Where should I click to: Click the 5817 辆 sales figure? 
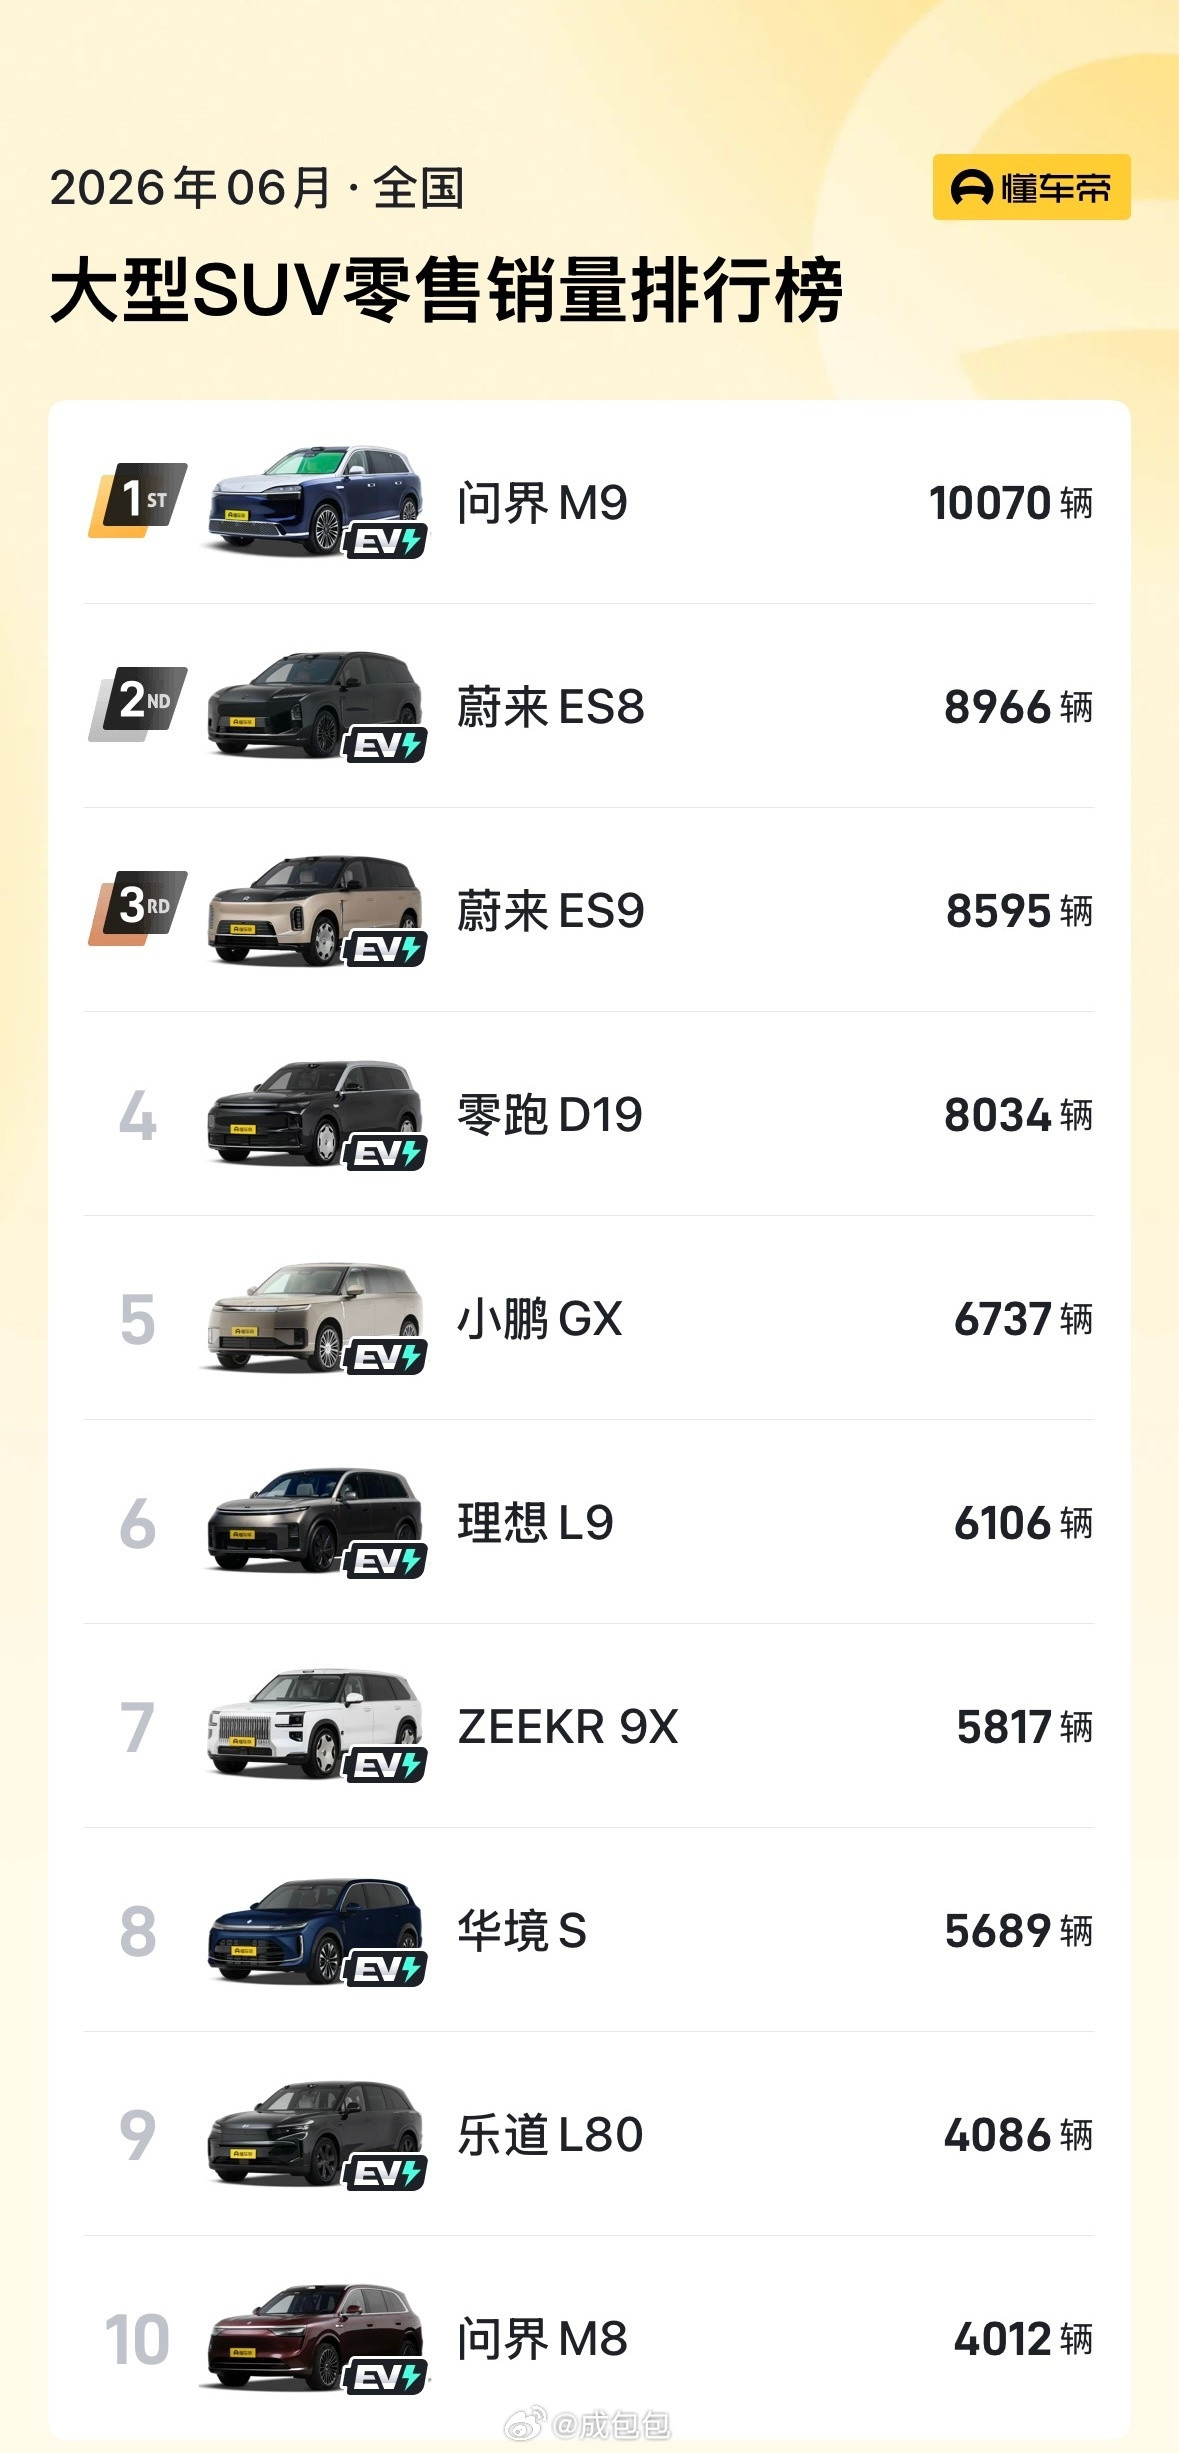(x=1025, y=1726)
